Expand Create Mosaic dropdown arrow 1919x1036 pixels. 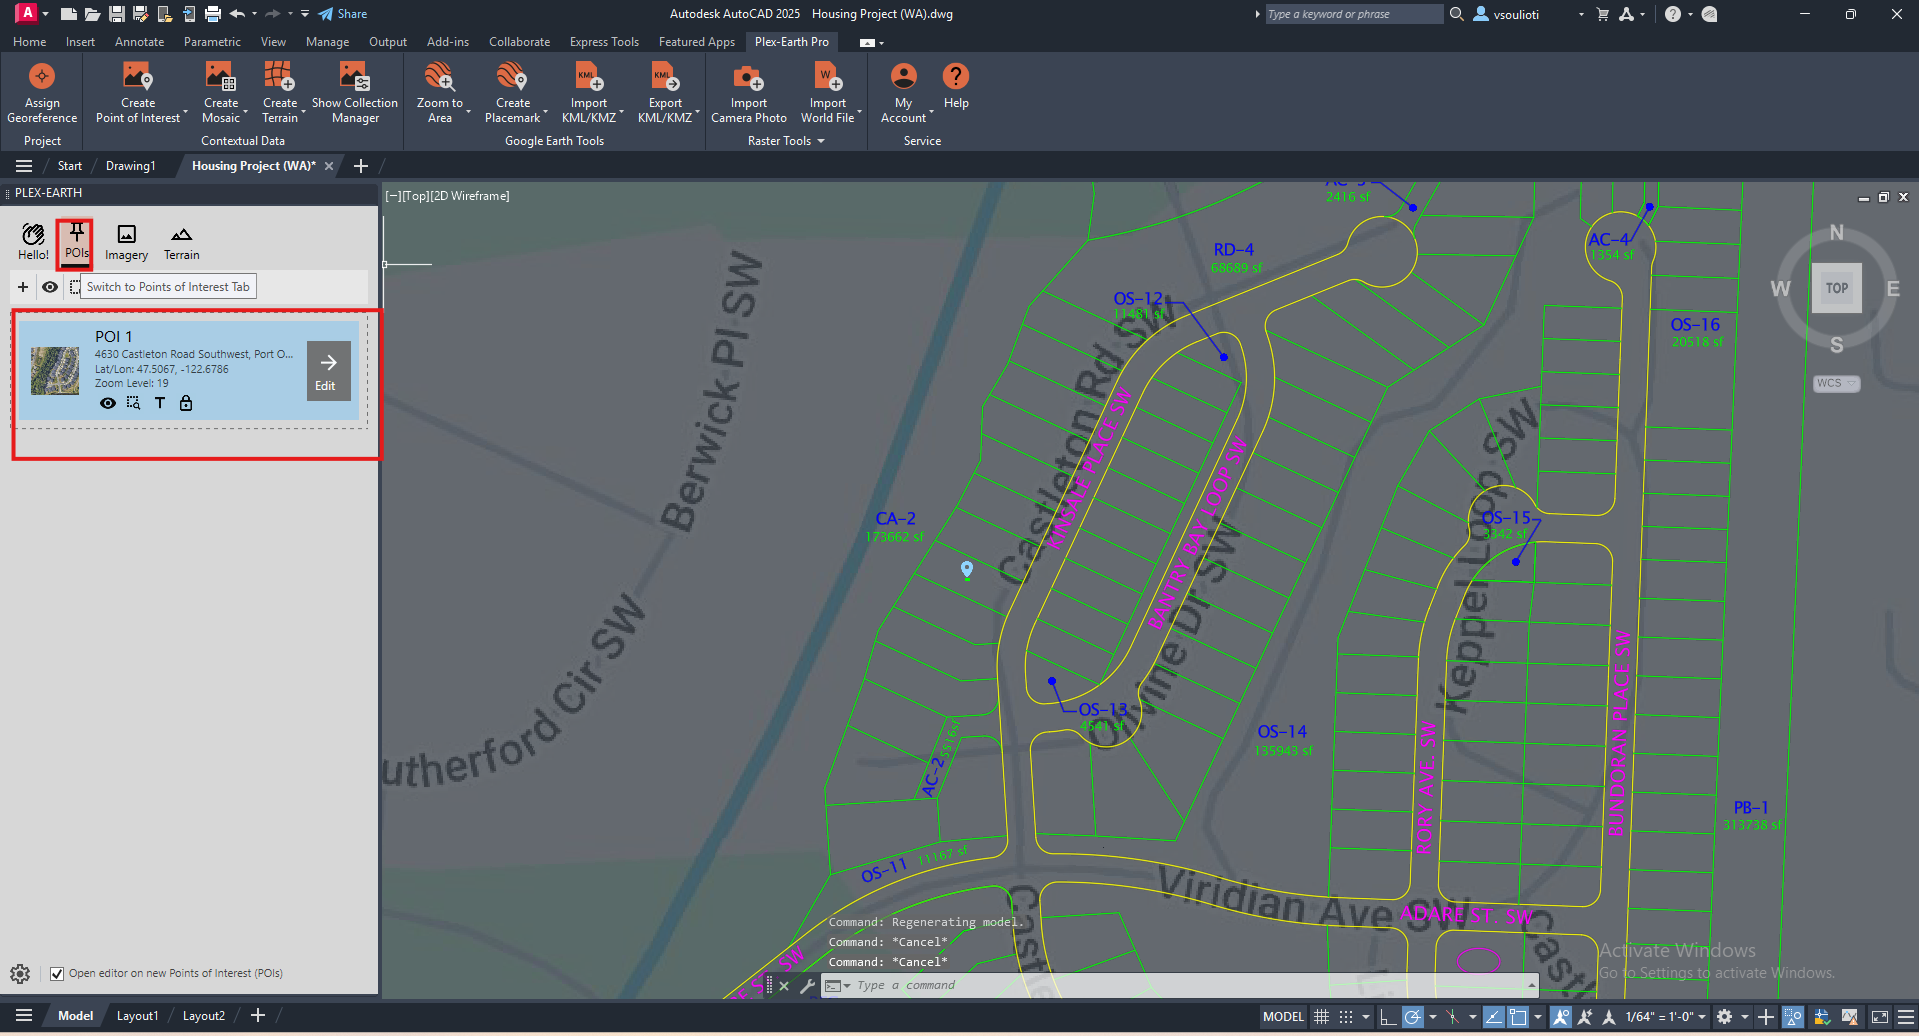(247, 111)
